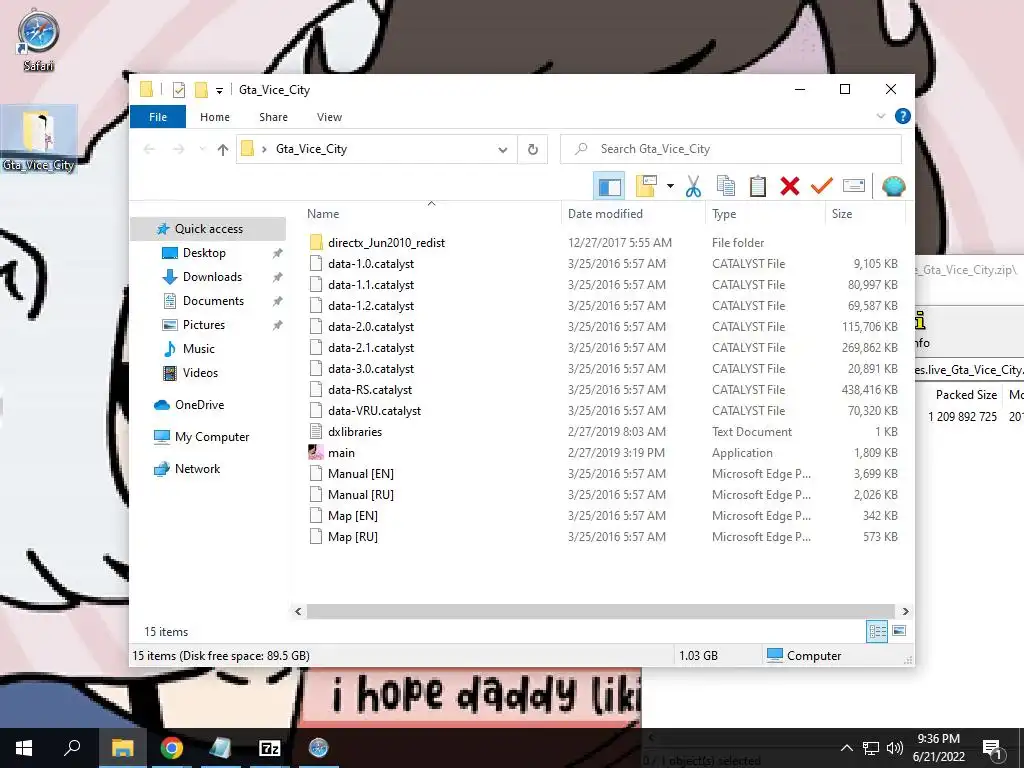Click the Search Gta_Vice_City field
Viewport: 1024px width, 768px height.
pos(731,149)
